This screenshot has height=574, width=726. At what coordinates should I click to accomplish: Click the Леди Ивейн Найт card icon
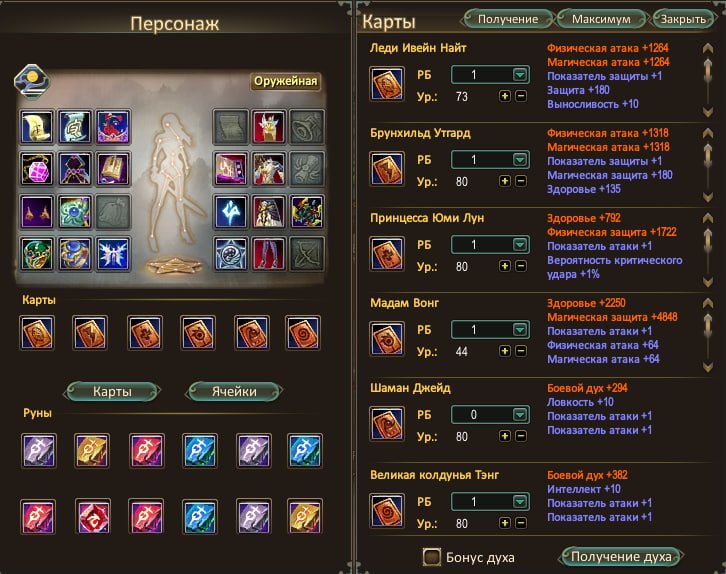(x=387, y=84)
